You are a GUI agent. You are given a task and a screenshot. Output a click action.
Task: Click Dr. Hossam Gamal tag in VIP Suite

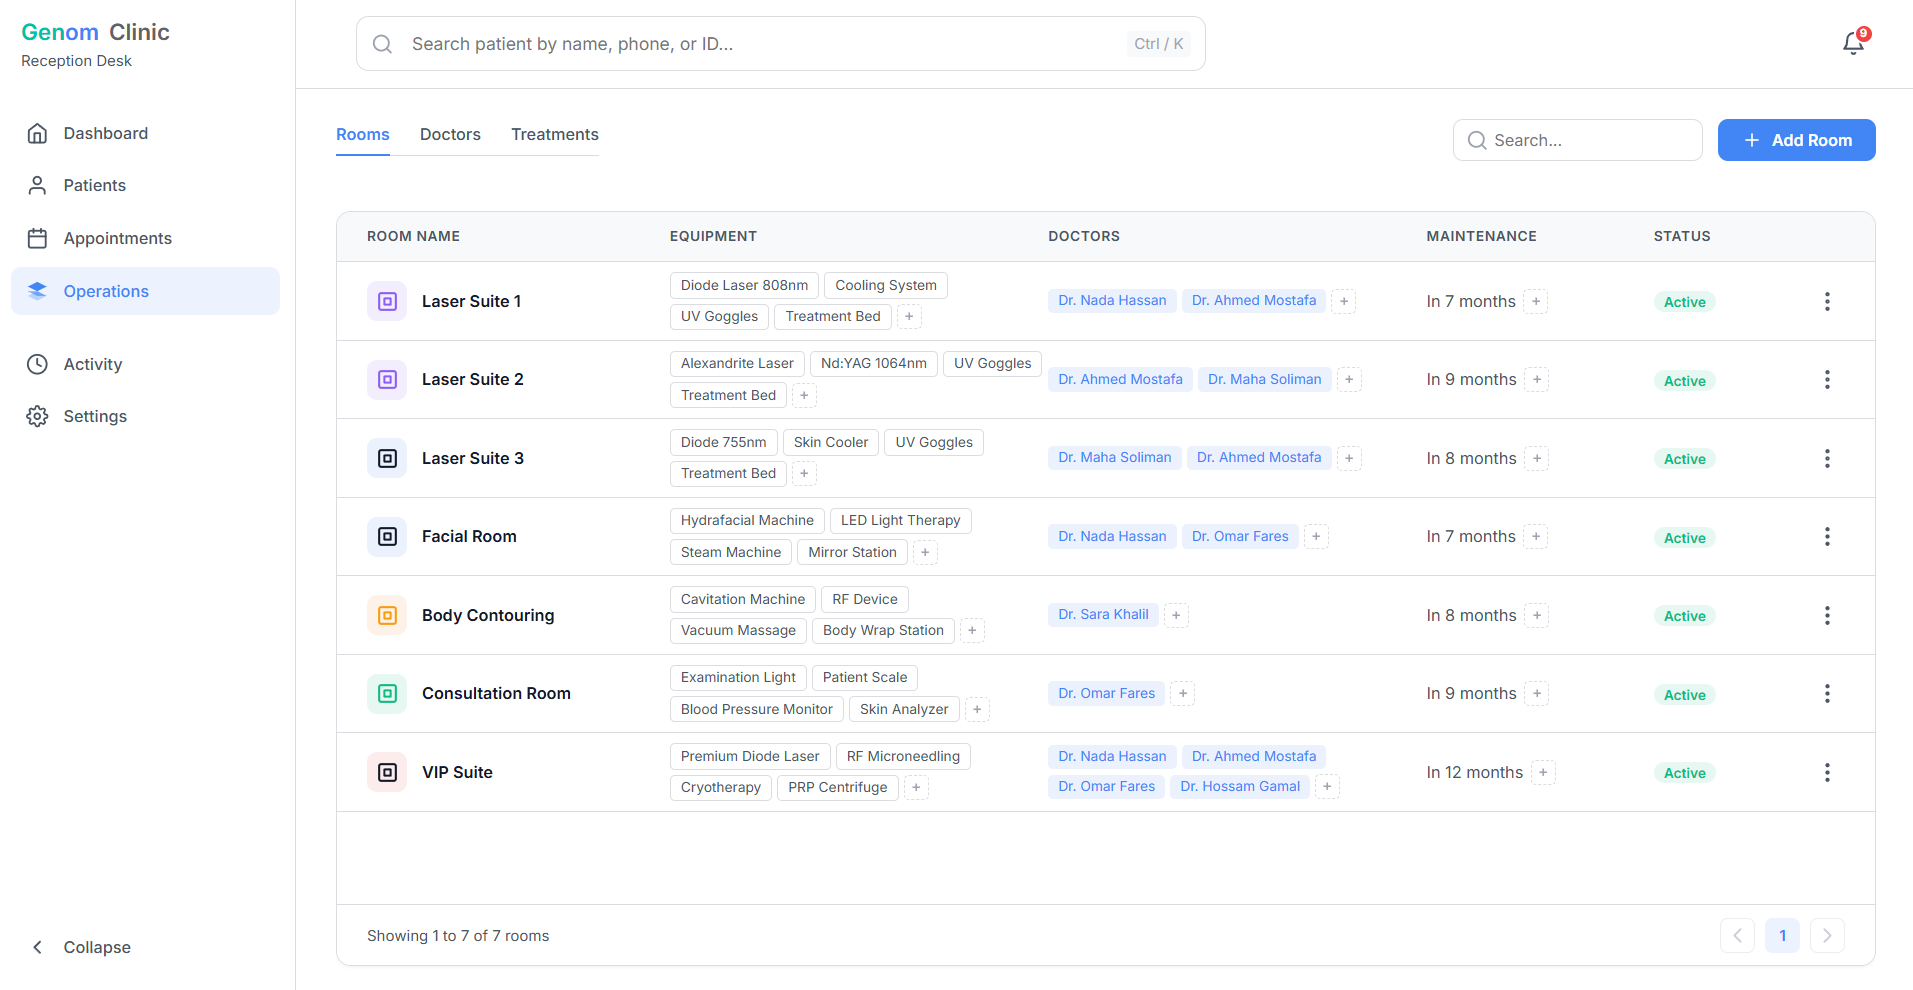tap(1240, 786)
